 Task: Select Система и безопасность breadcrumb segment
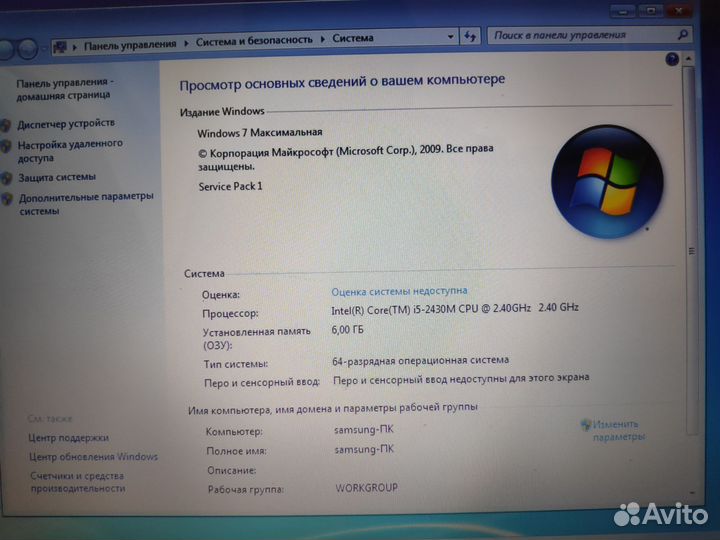(254, 41)
